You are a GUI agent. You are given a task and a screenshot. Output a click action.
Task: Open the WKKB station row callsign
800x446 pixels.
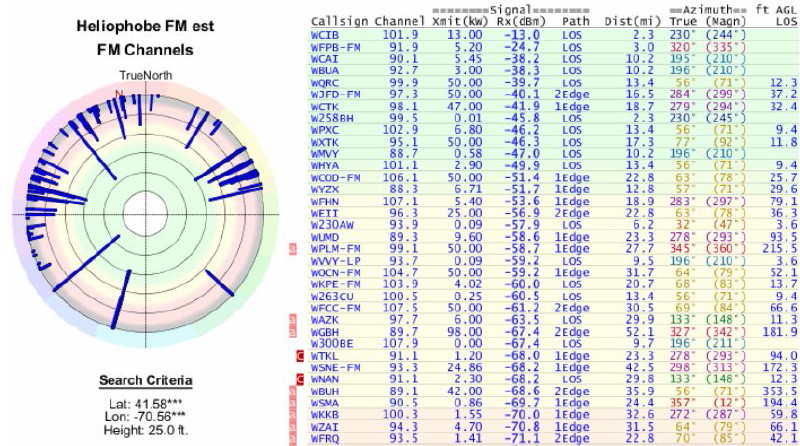pos(325,413)
